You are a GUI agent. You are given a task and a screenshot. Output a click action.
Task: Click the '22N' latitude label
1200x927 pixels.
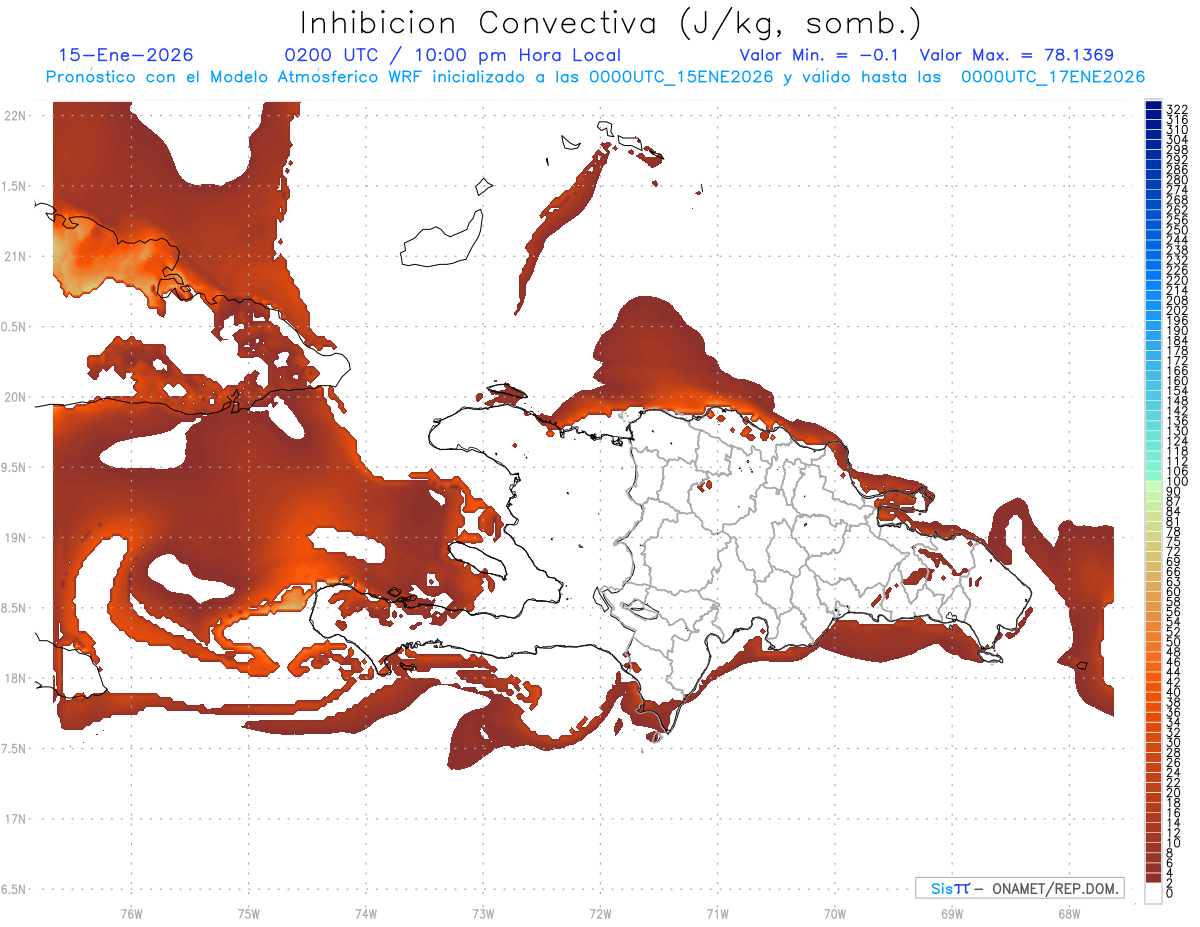point(15,115)
